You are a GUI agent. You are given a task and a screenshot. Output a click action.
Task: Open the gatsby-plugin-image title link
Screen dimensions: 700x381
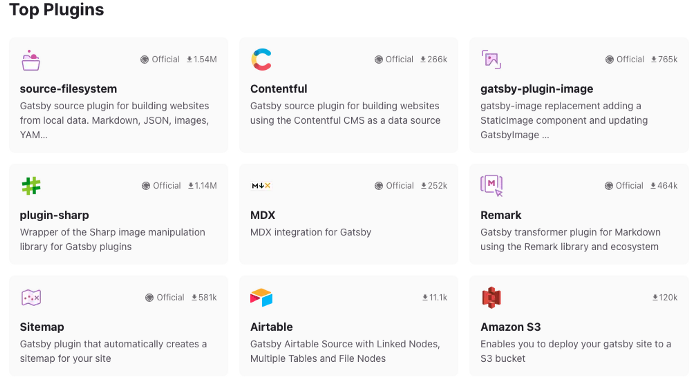(537, 89)
